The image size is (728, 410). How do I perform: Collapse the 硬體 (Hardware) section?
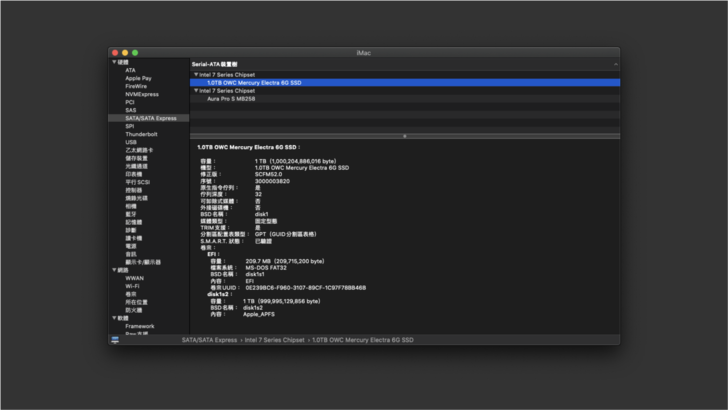coord(113,62)
